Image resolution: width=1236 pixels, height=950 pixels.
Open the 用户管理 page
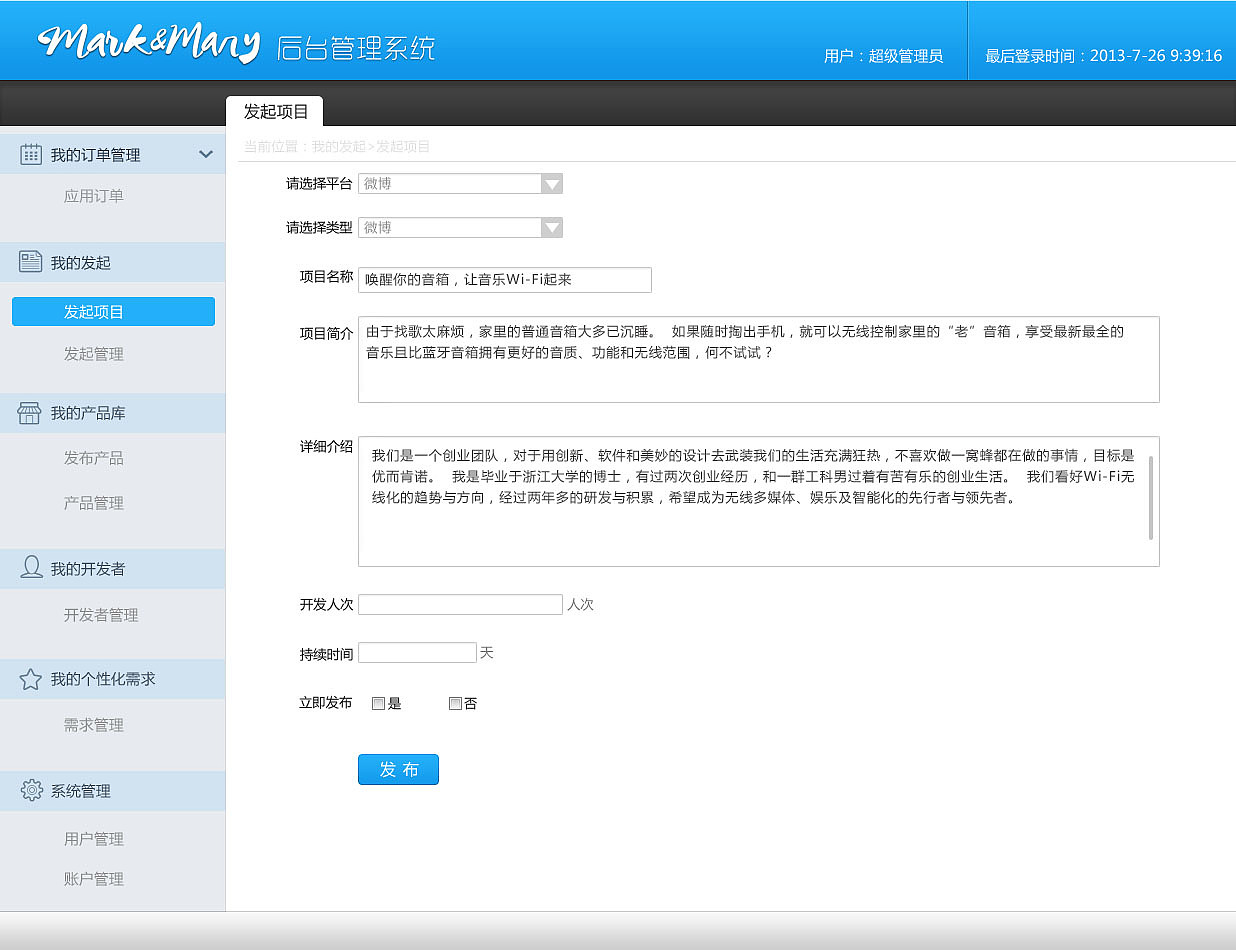click(93, 839)
